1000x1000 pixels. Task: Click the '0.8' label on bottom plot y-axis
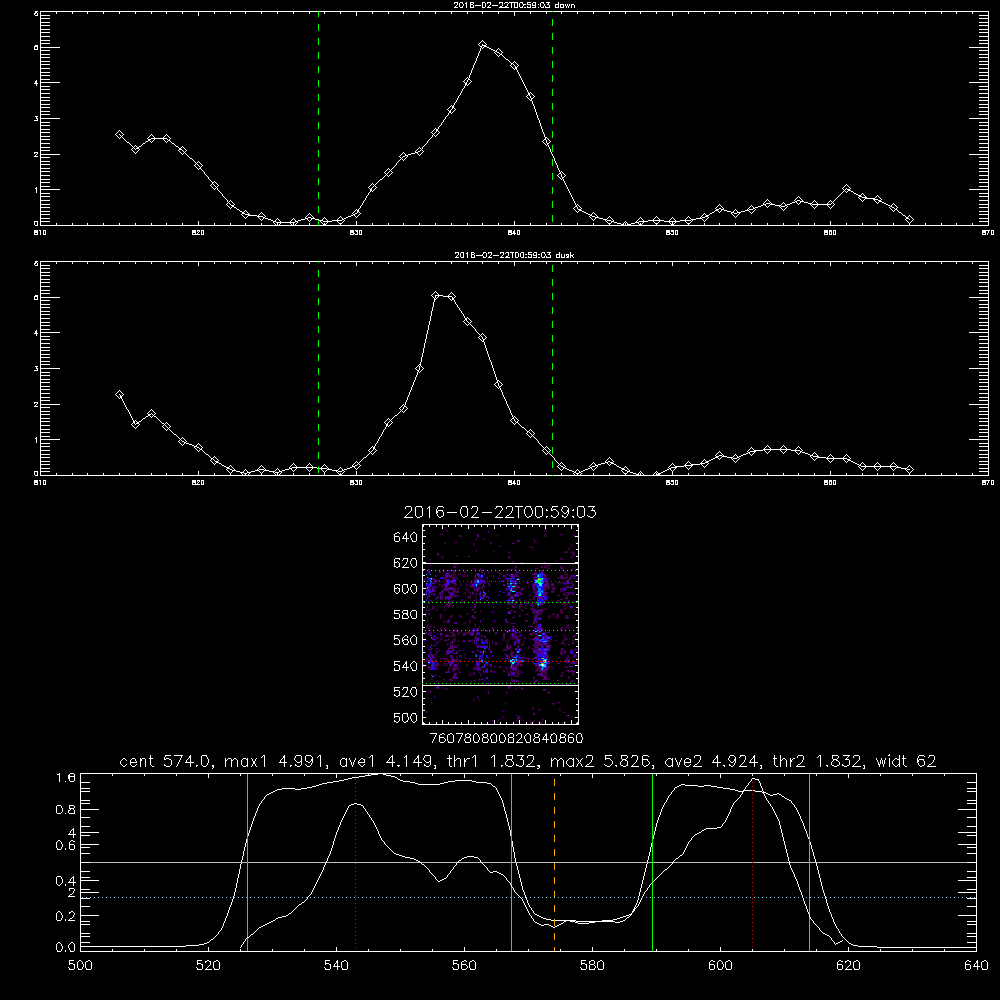pyautogui.click(x=66, y=809)
